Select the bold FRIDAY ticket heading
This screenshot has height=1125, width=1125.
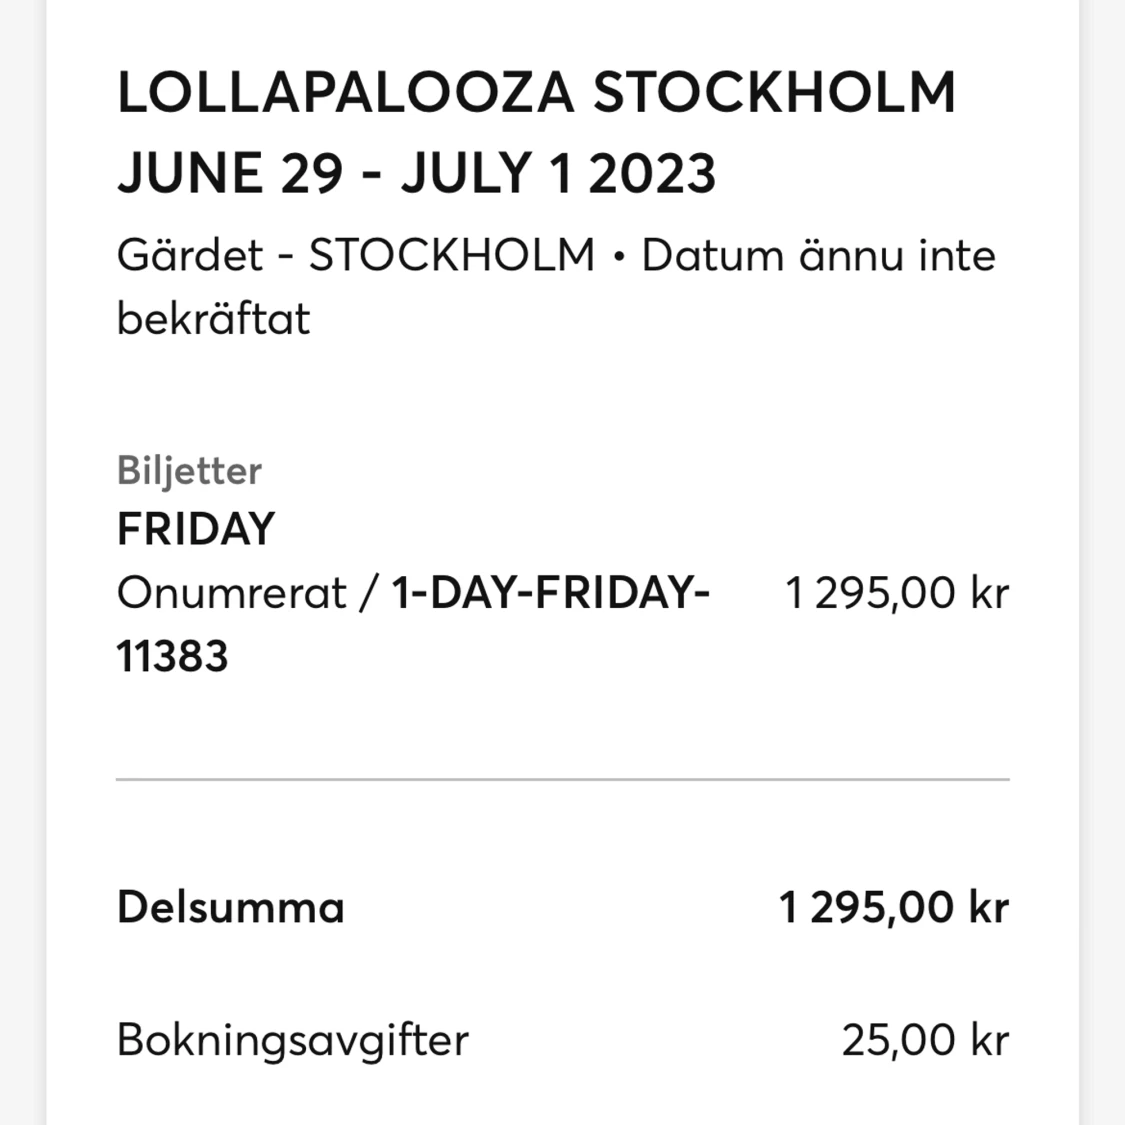click(195, 529)
